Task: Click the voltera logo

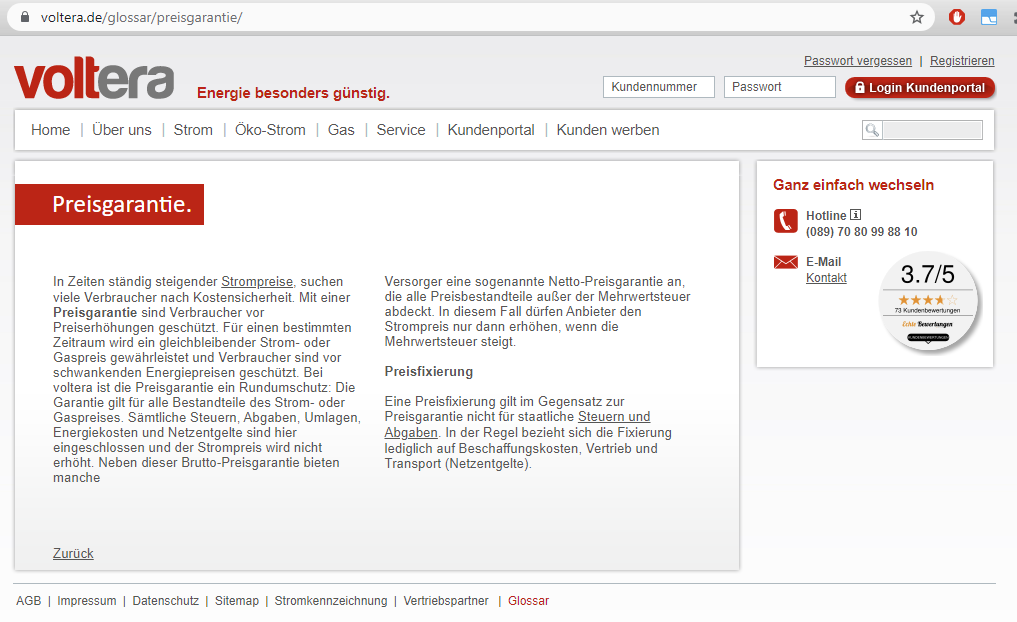Action: [x=94, y=80]
